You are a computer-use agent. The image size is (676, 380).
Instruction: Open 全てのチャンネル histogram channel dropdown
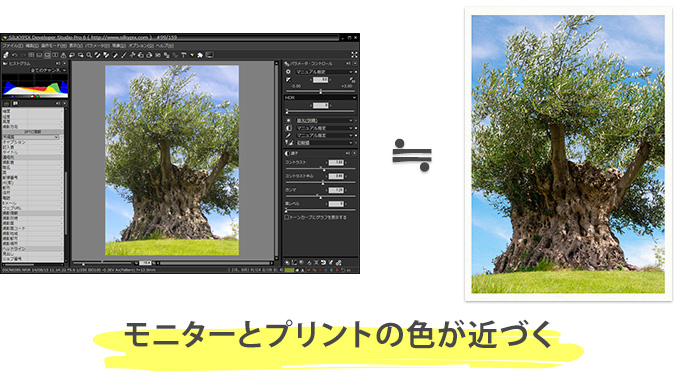coord(47,70)
